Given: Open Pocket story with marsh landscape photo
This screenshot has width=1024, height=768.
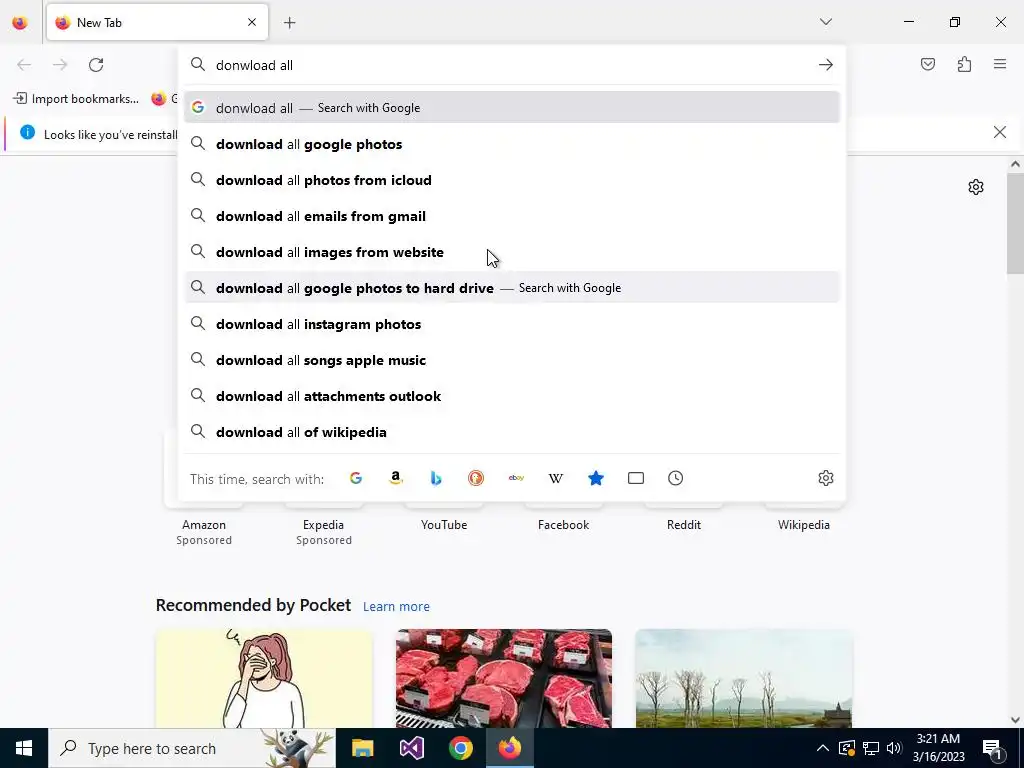Looking at the screenshot, I should point(744,678).
